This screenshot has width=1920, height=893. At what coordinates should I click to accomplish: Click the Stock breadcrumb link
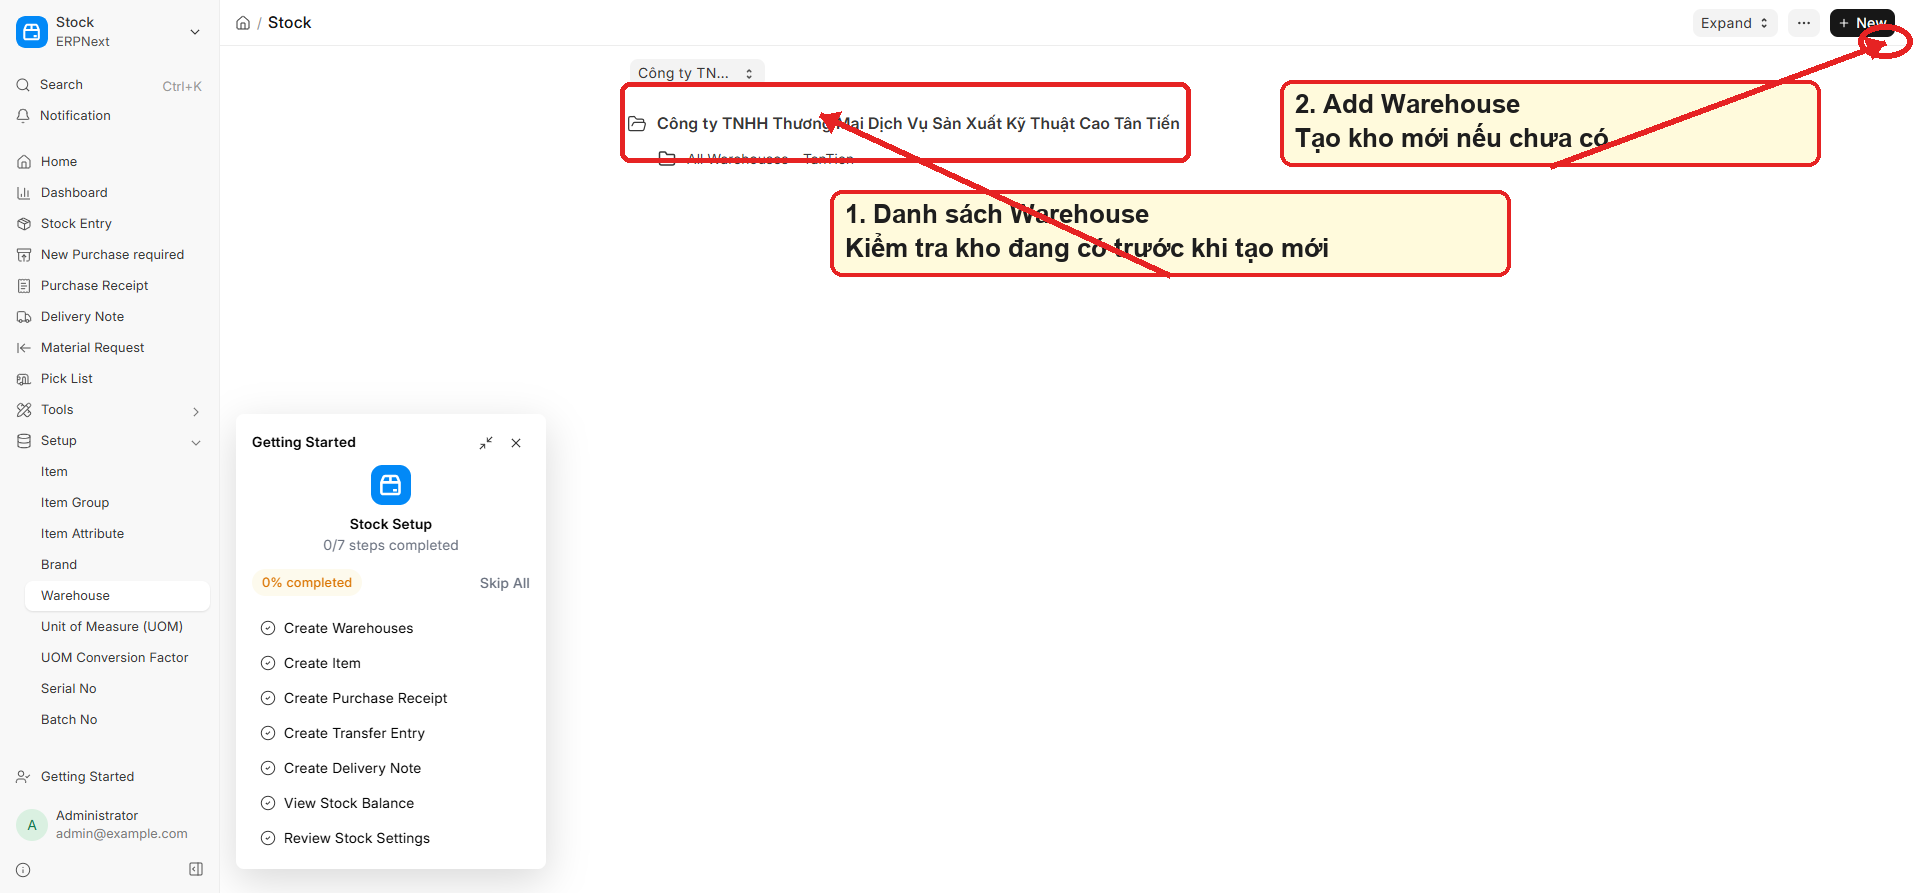pyautogui.click(x=290, y=23)
